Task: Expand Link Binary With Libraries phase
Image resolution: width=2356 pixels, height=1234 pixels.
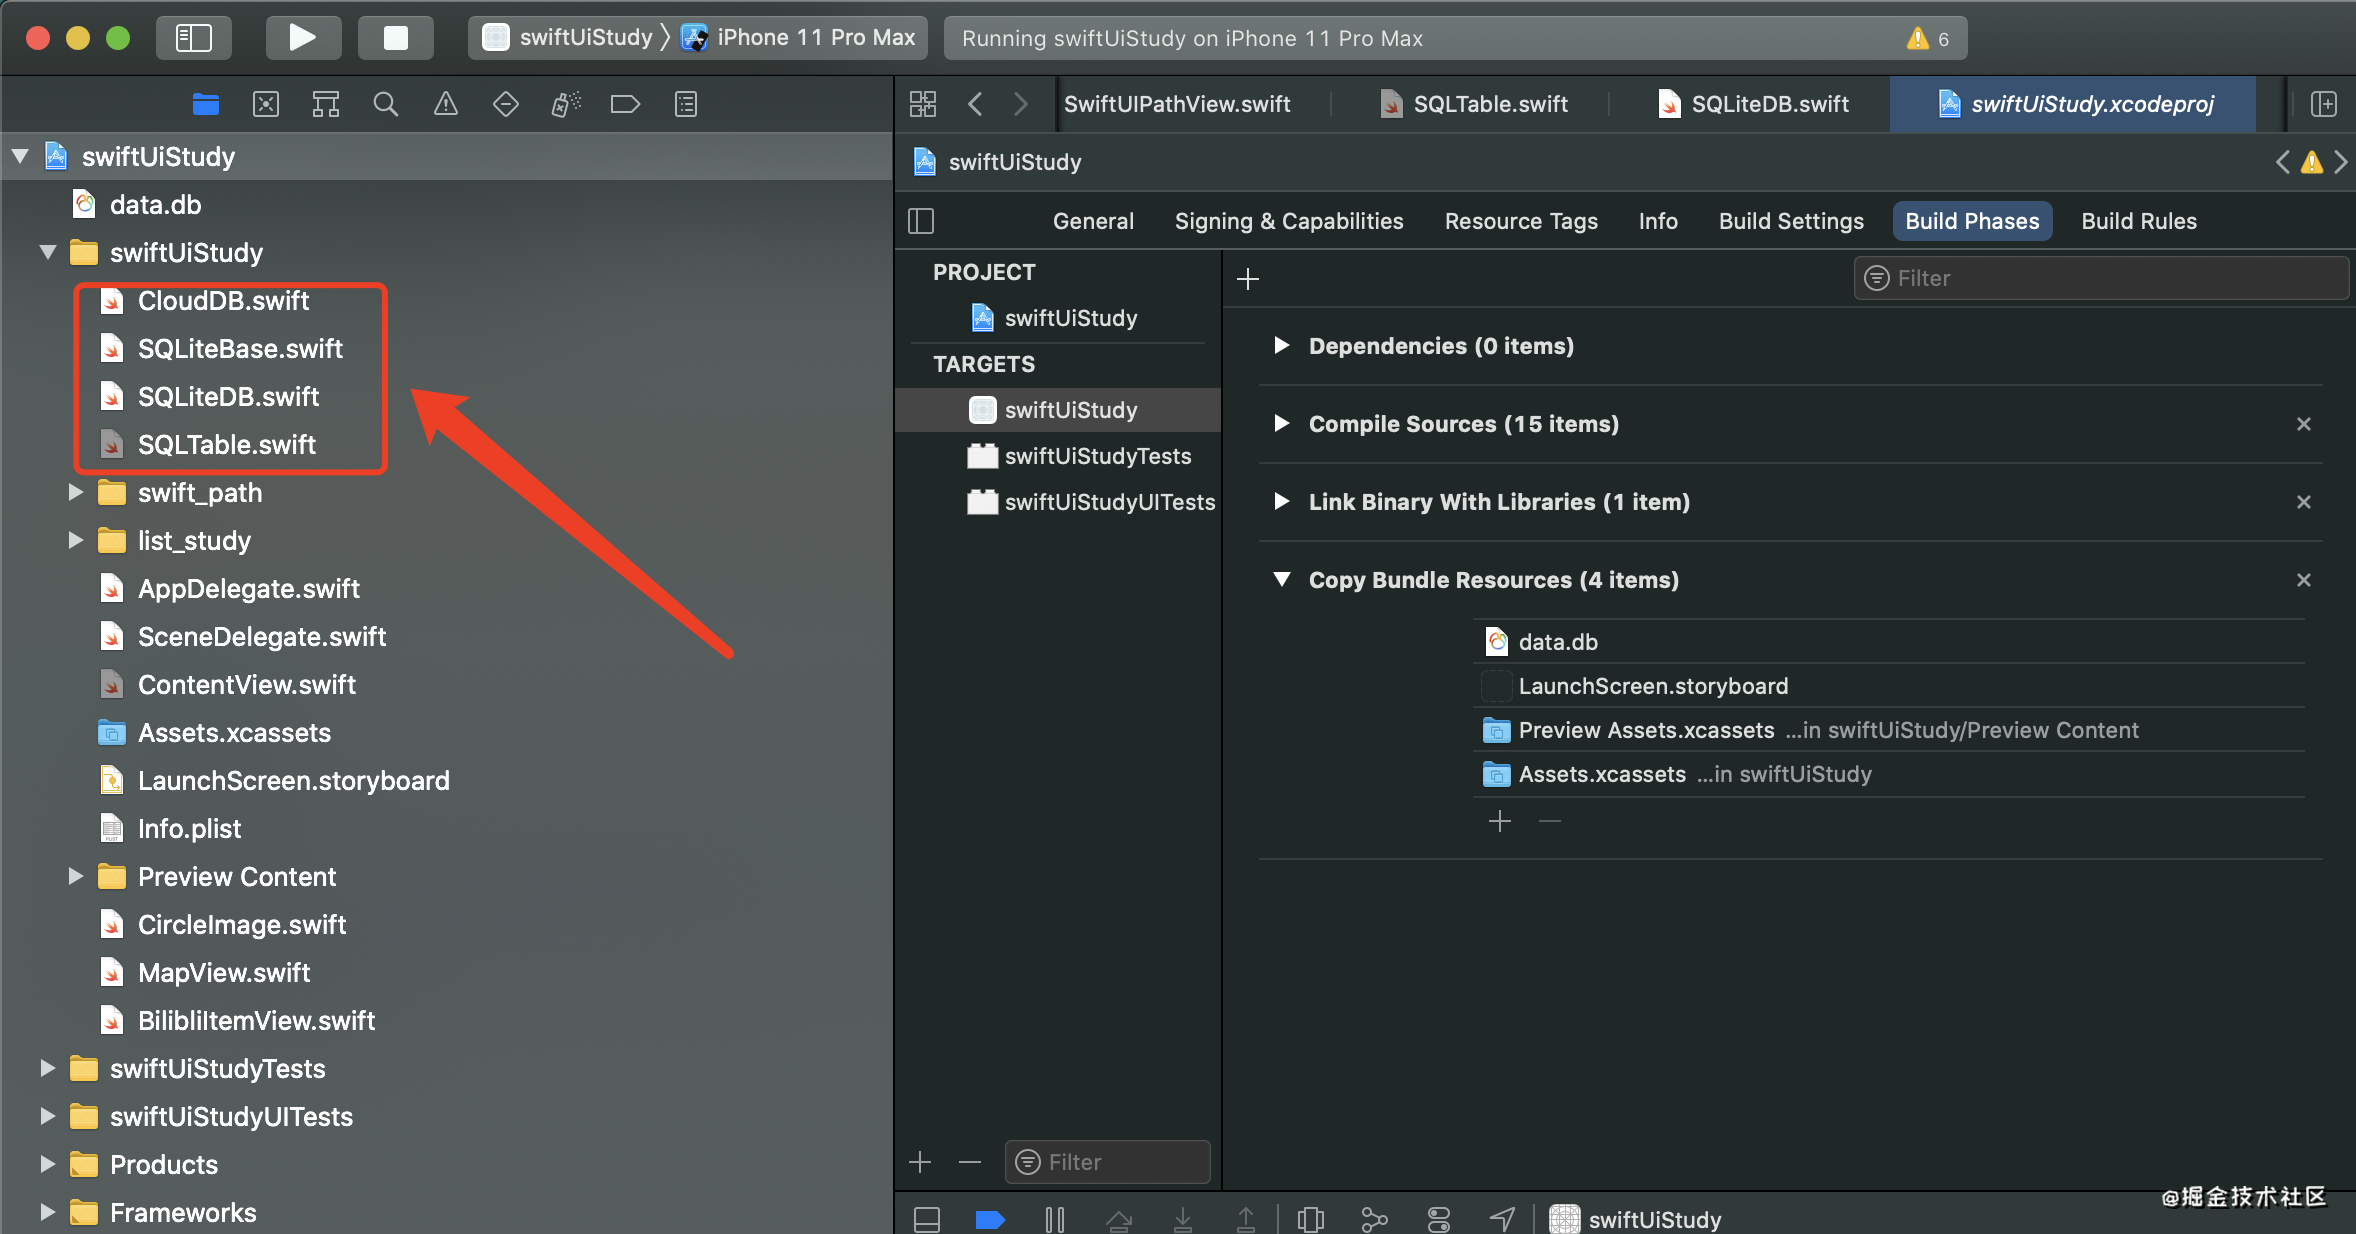Action: click(x=1281, y=501)
